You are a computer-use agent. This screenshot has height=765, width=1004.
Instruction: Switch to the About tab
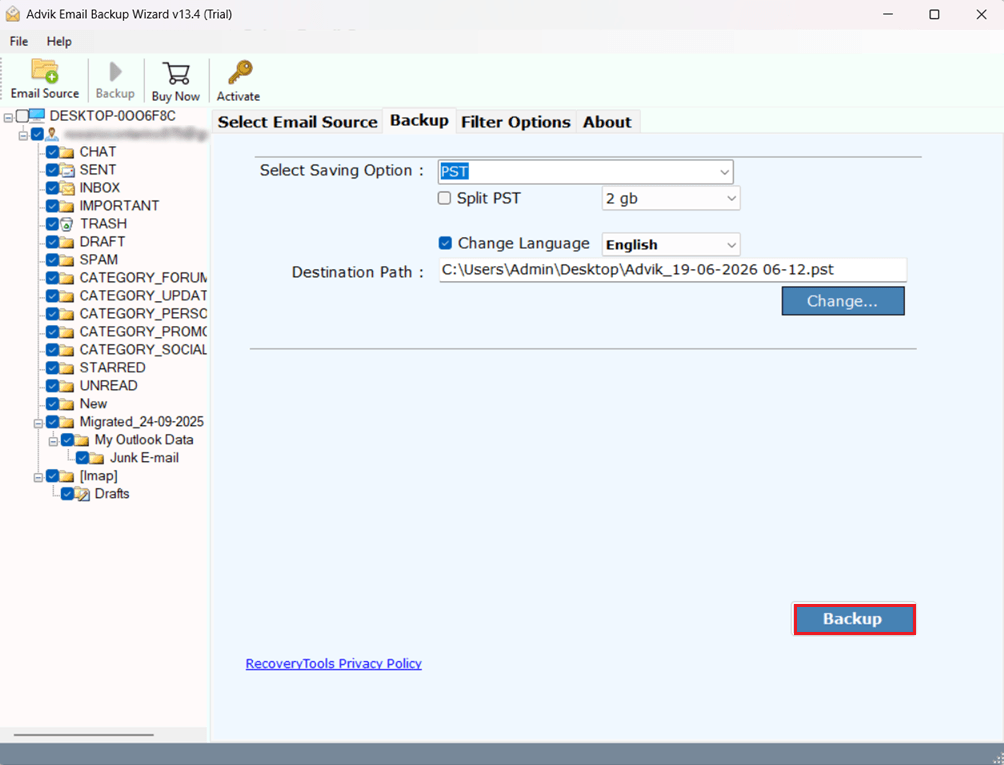[x=607, y=122]
